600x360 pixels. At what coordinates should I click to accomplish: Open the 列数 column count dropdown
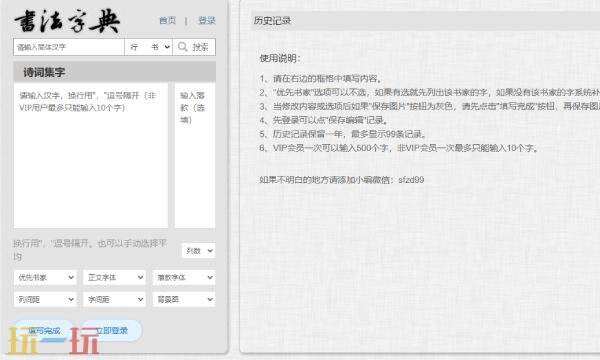[198, 251]
